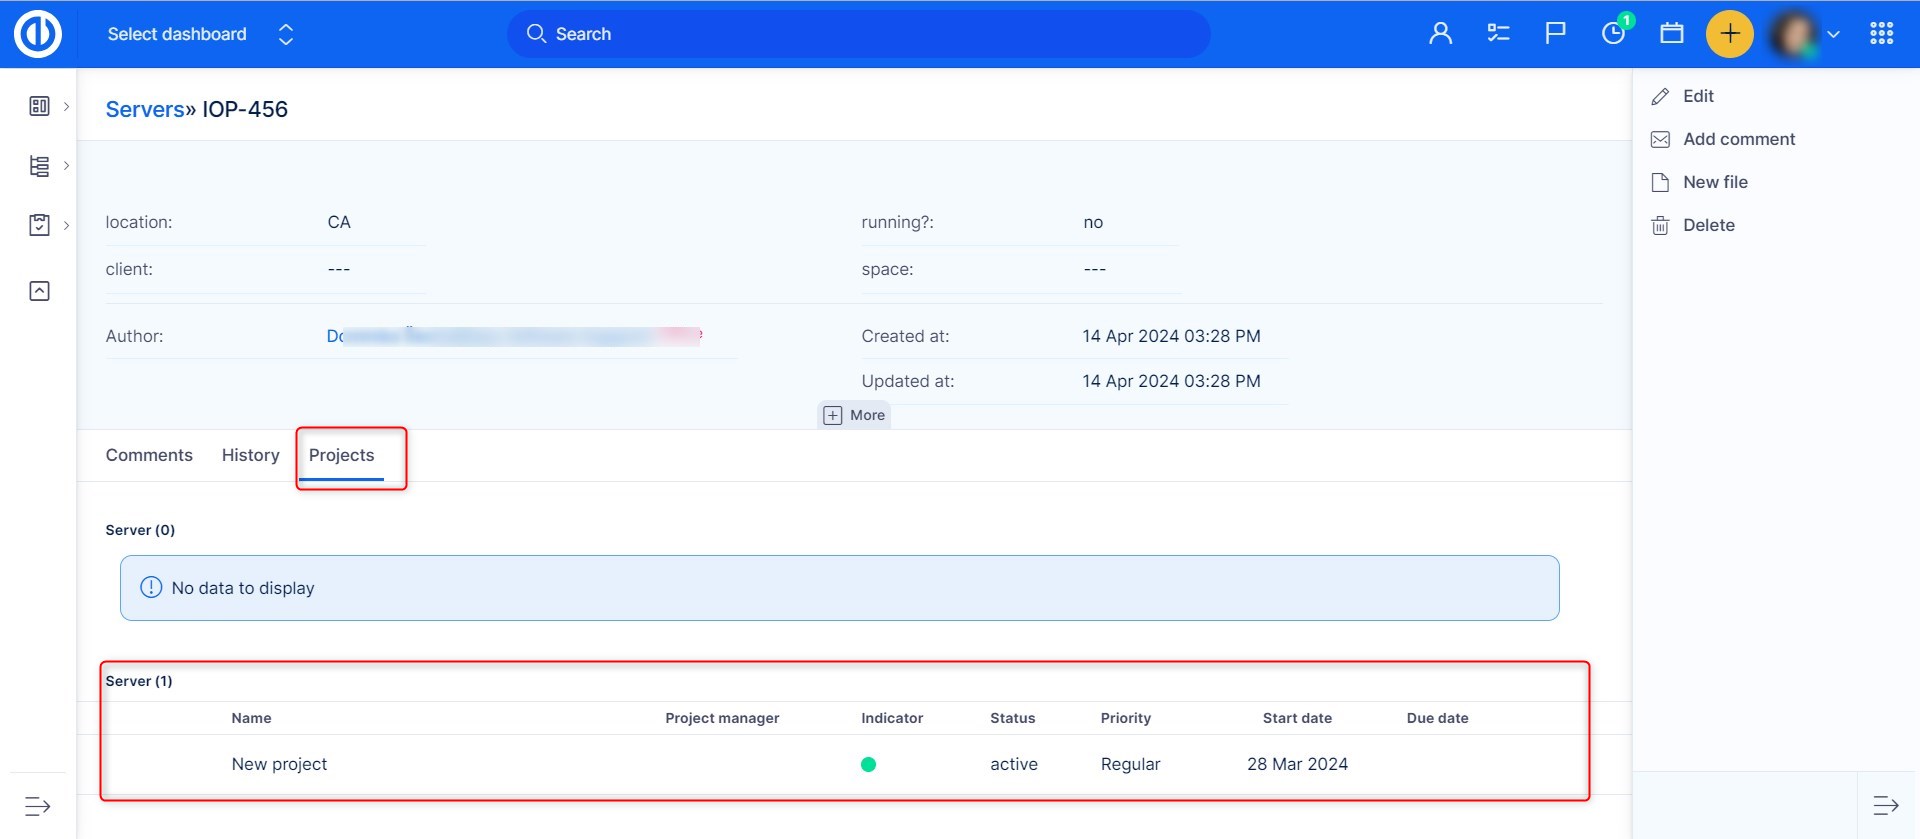Click the flag icon in header

[x=1555, y=34]
